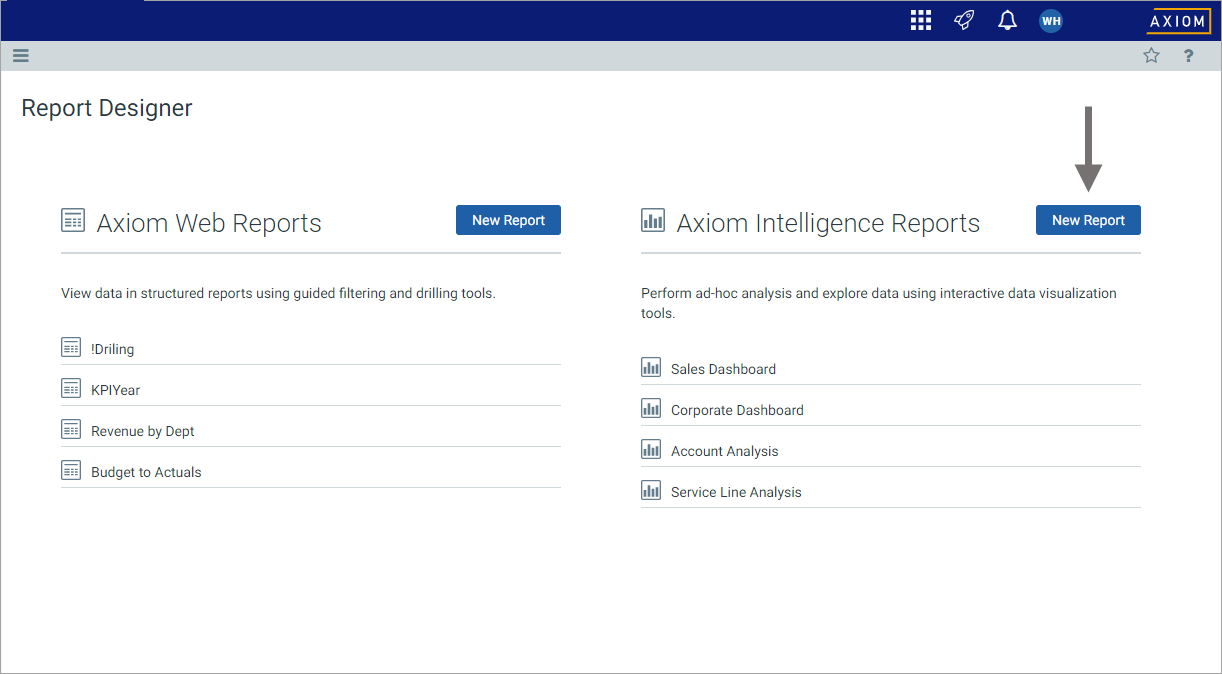Create New Report under Axiom Web Reports
The height and width of the screenshot is (674, 1222).
click(x=508, y=220)
